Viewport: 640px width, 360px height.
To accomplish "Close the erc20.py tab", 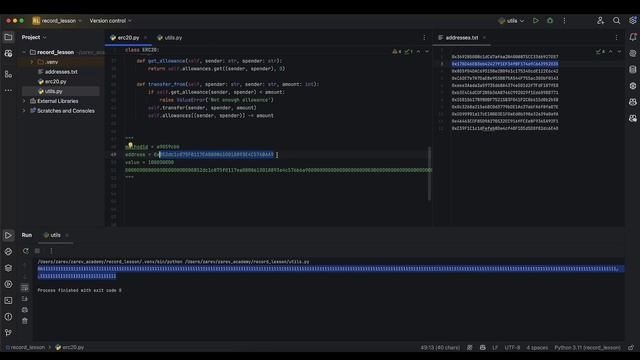I will (145, 38).
